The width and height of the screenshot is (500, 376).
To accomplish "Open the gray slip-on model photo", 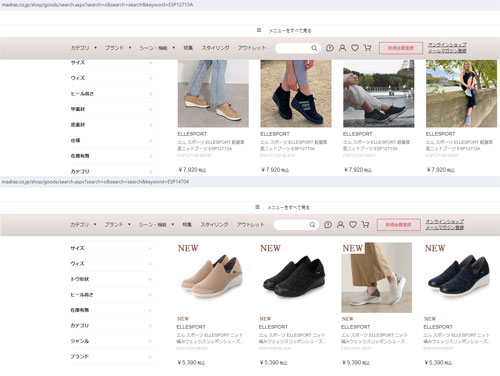I will click(x=377, y=277).
